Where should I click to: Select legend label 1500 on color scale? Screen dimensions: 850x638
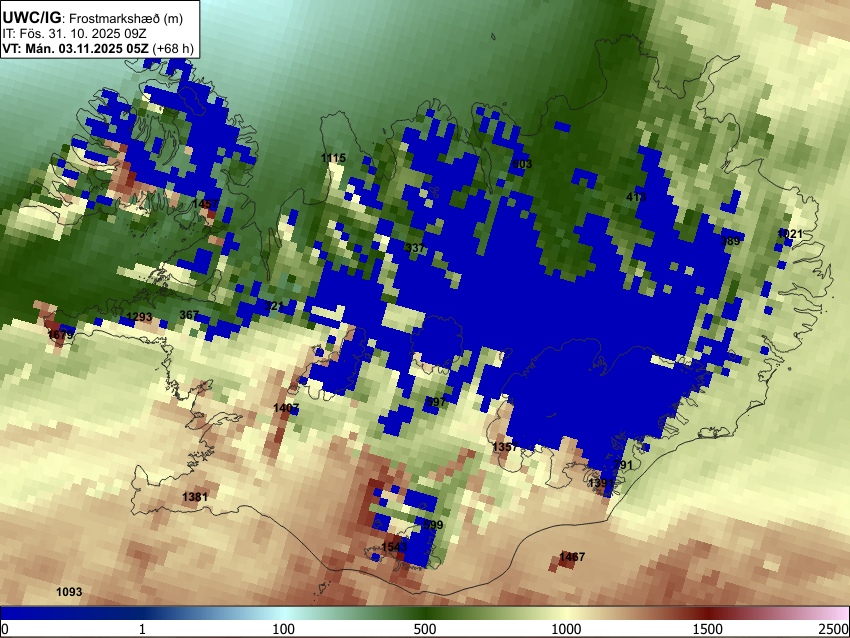(x=708, y=629)
